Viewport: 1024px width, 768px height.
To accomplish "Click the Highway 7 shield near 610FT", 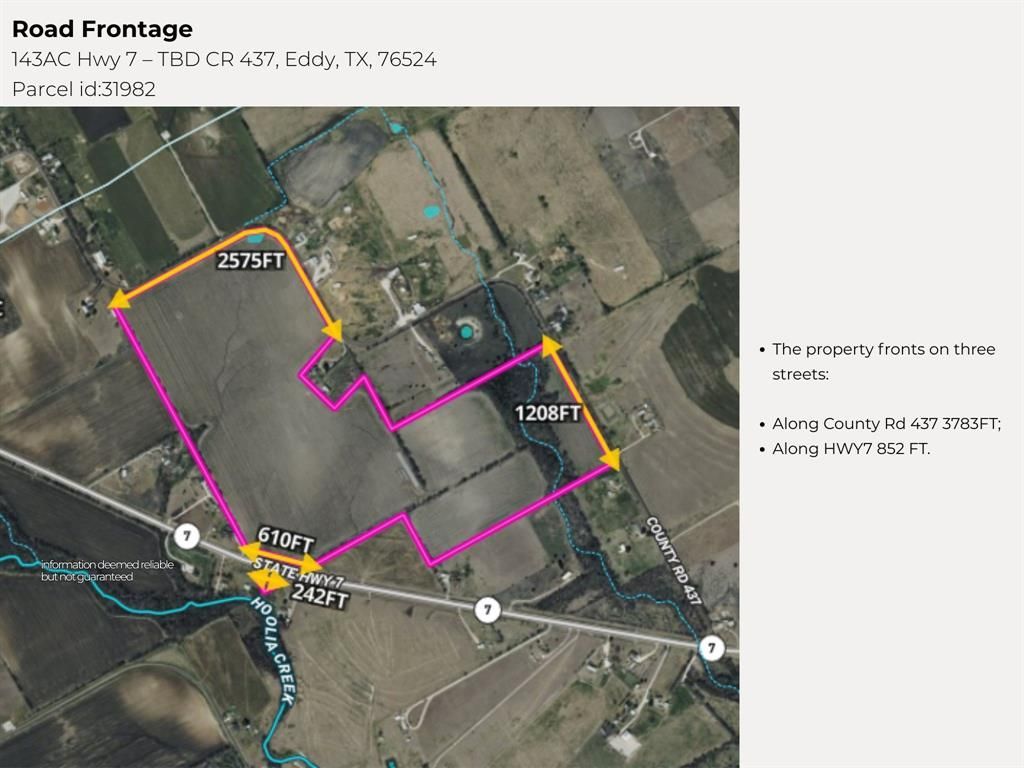I will pyautogui.click(x=187, y=536).
